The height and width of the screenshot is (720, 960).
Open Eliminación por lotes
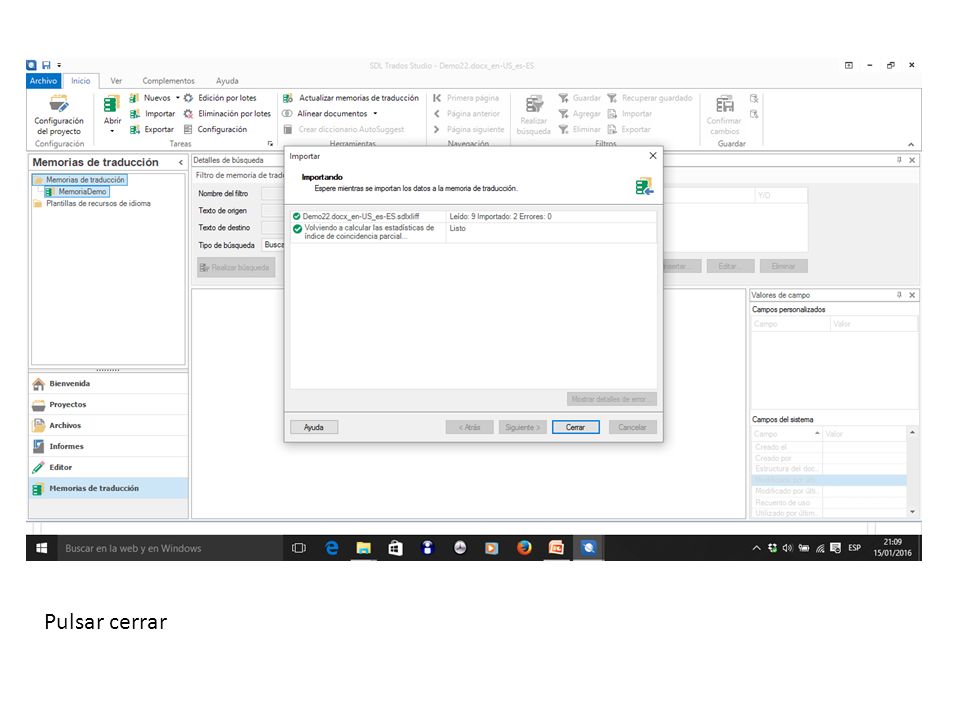tap(227, 114)
